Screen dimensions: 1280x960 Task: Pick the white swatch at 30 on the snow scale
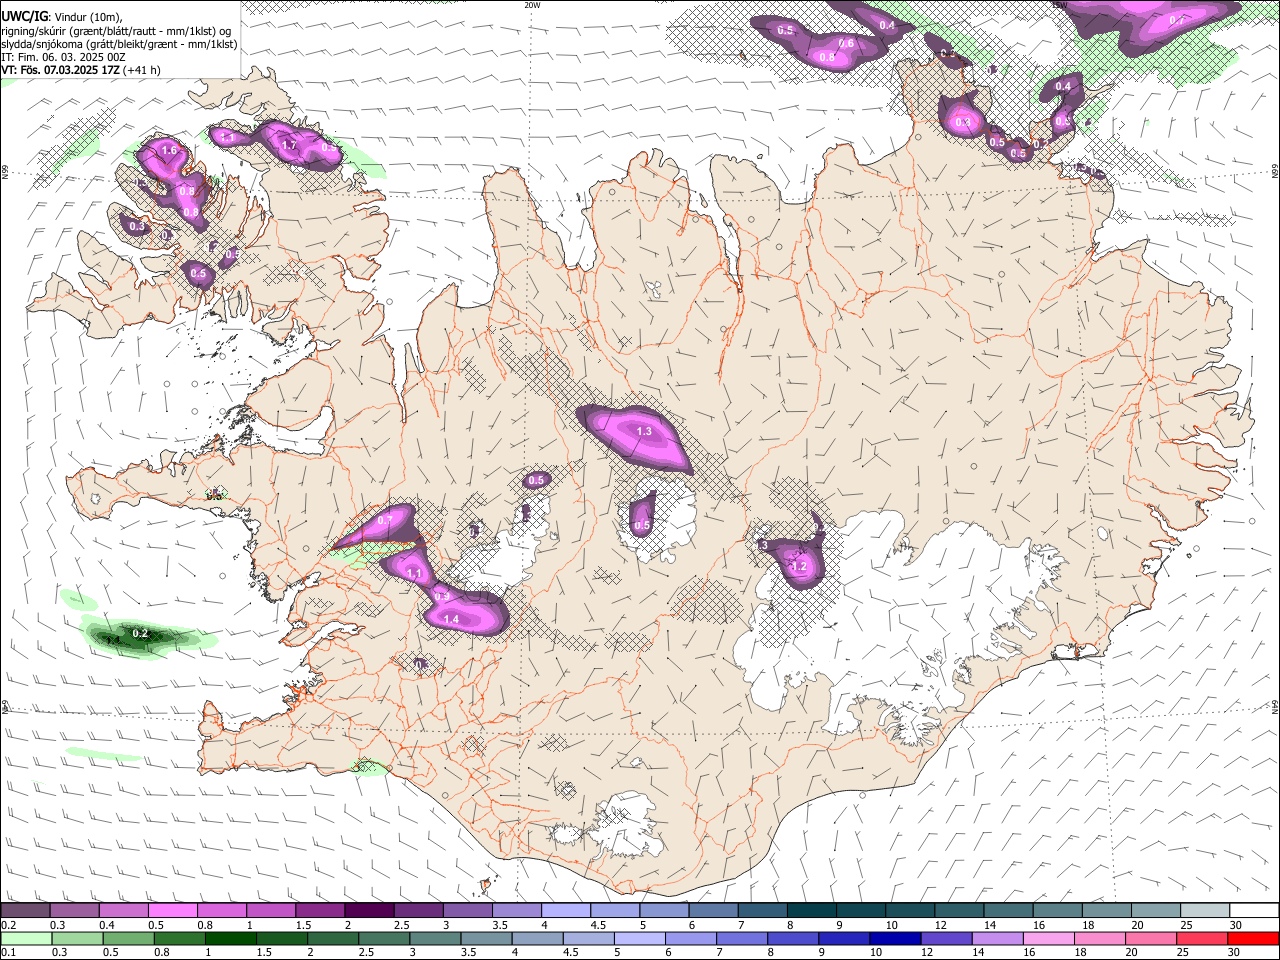point(1252,910)
